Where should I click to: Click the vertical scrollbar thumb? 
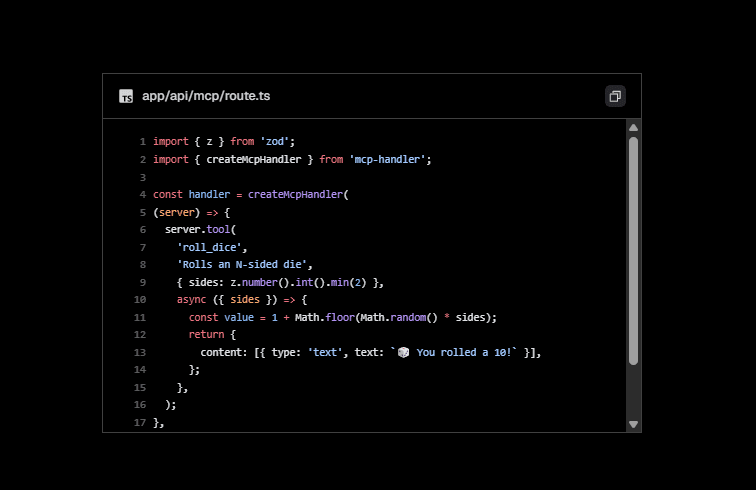click(634, 251)
